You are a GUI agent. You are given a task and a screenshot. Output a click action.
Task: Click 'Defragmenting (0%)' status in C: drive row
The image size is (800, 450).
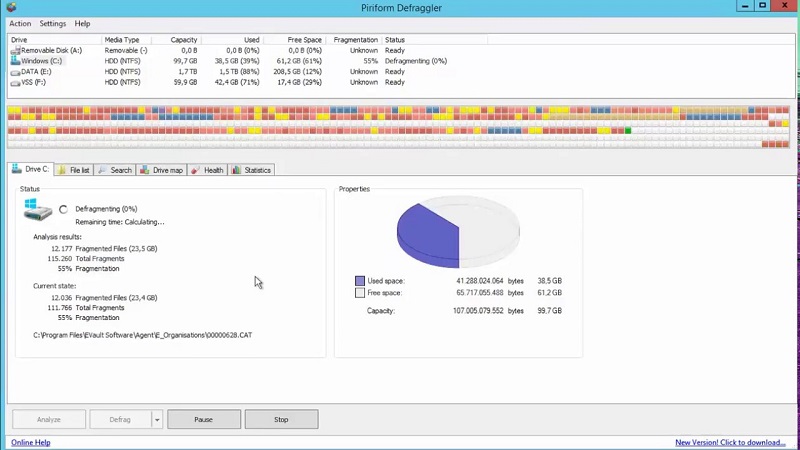[x=416, y=61]
